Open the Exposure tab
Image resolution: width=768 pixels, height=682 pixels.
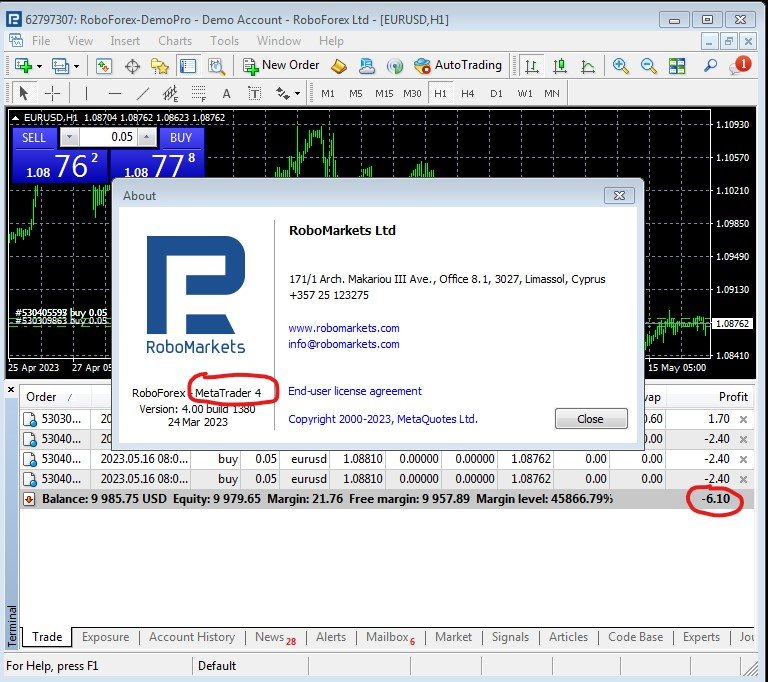[105, 637]
